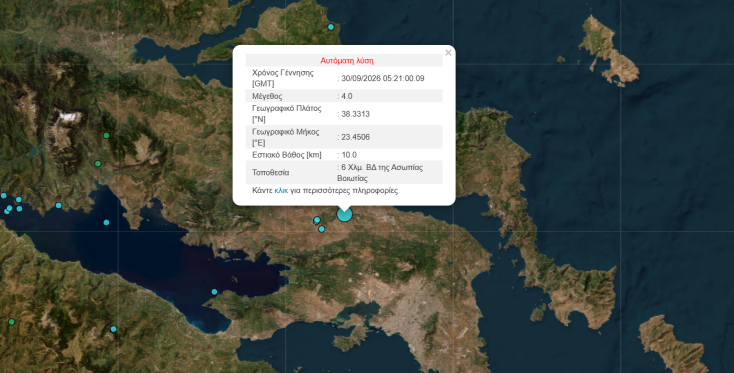Click the 'Μέγεθος' label
The height and width of the screenshot is (373, 734).
pyautogui.click(x=267, y=96)
